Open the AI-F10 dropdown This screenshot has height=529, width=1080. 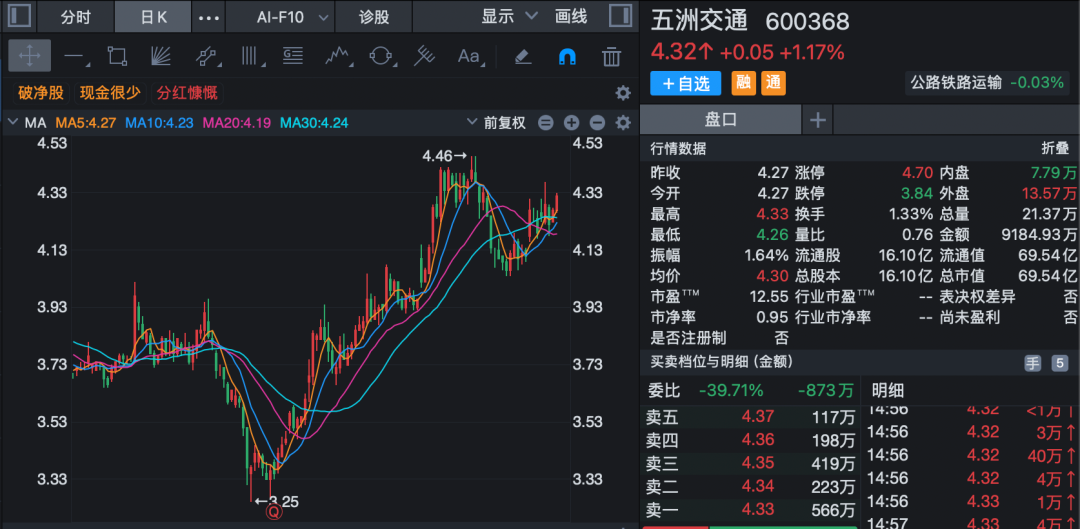pos(280,17)
